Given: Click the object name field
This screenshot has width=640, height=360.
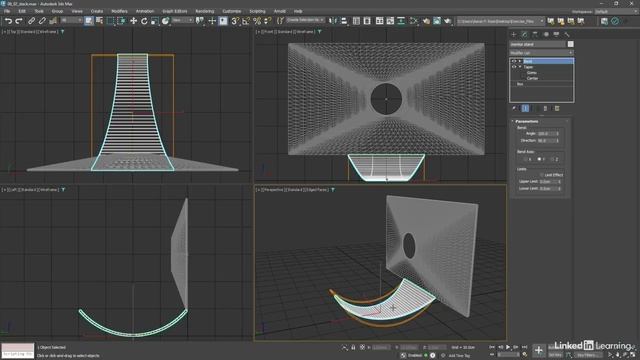Looking at the screenshot, I should (x=538, y=44).
